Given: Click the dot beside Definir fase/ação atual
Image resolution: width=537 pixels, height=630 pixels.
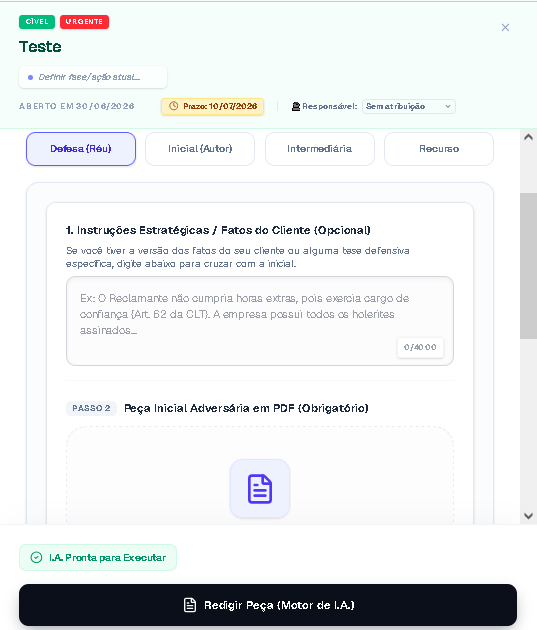Looking at the screenshot, I should [x=30, y=77].
